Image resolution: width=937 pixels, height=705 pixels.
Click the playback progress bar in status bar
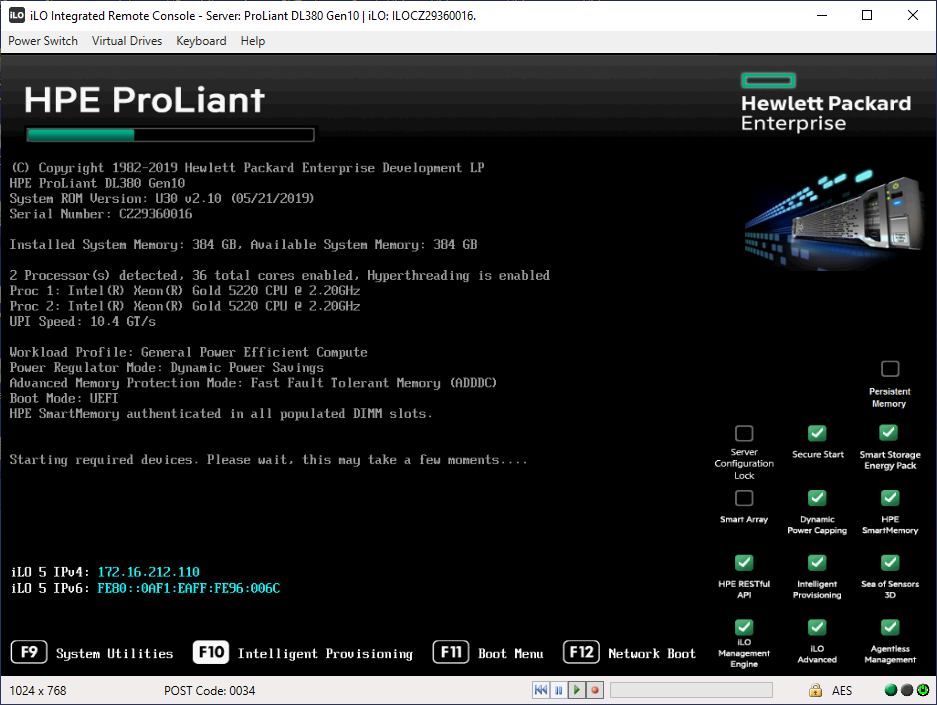[x=691, y=690]
